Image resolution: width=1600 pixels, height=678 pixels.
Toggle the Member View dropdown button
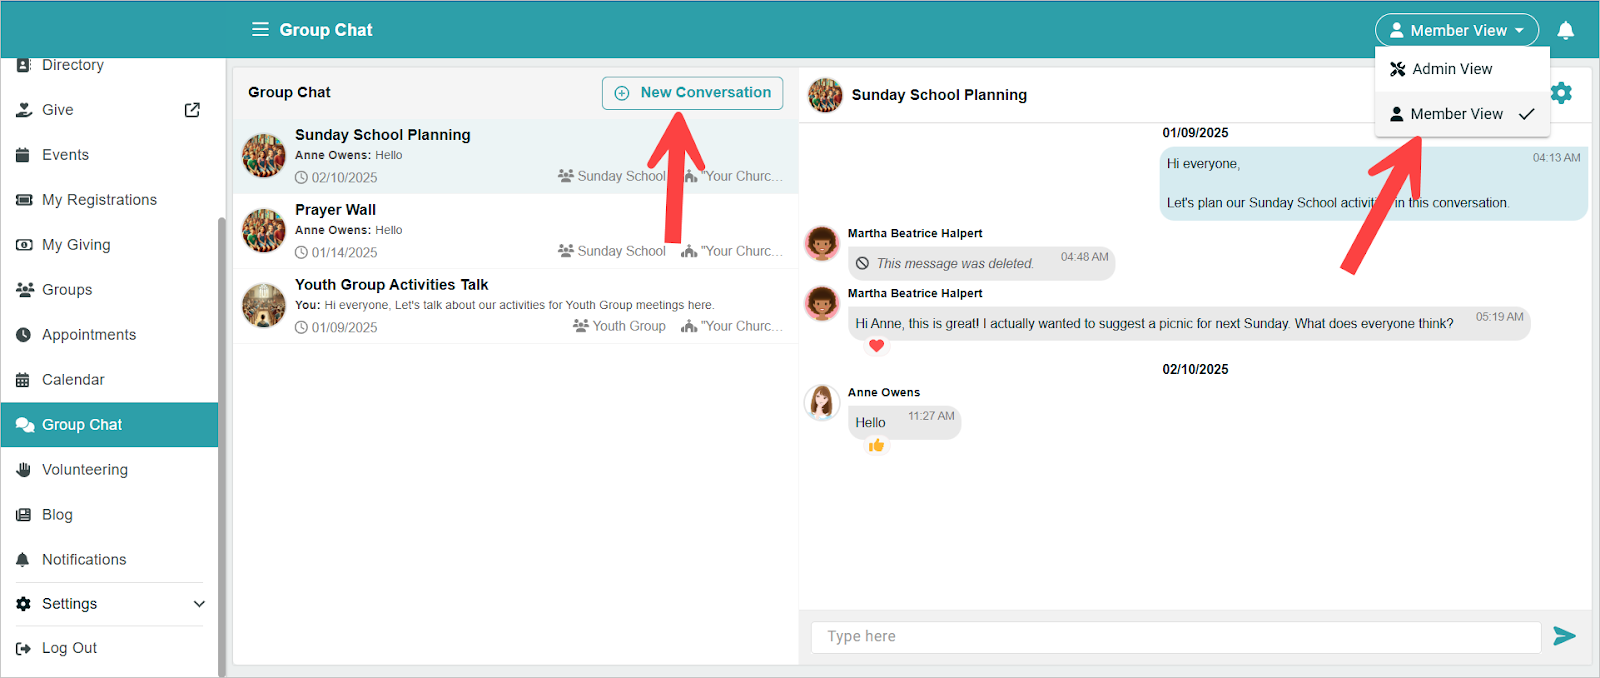(1456, 30)
